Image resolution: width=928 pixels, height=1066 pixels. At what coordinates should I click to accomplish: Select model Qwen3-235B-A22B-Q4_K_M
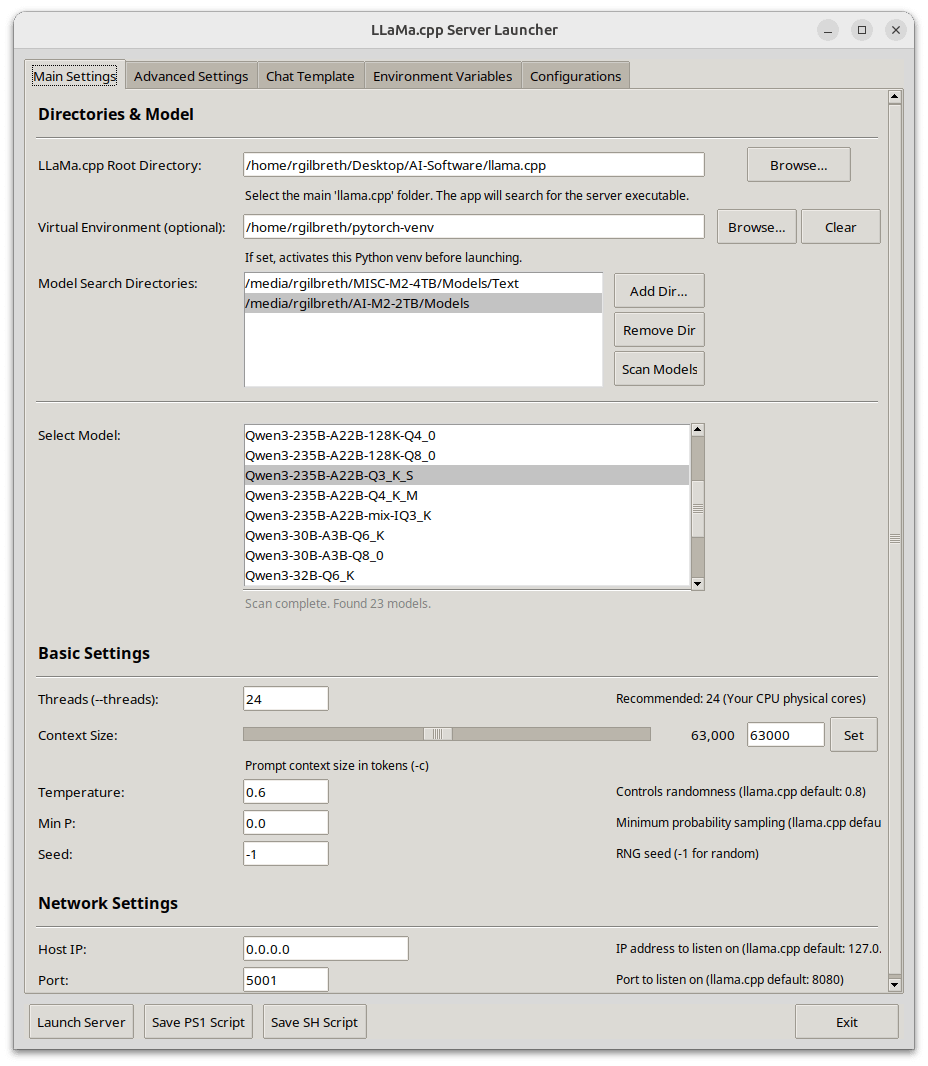(x=466, y=496)
